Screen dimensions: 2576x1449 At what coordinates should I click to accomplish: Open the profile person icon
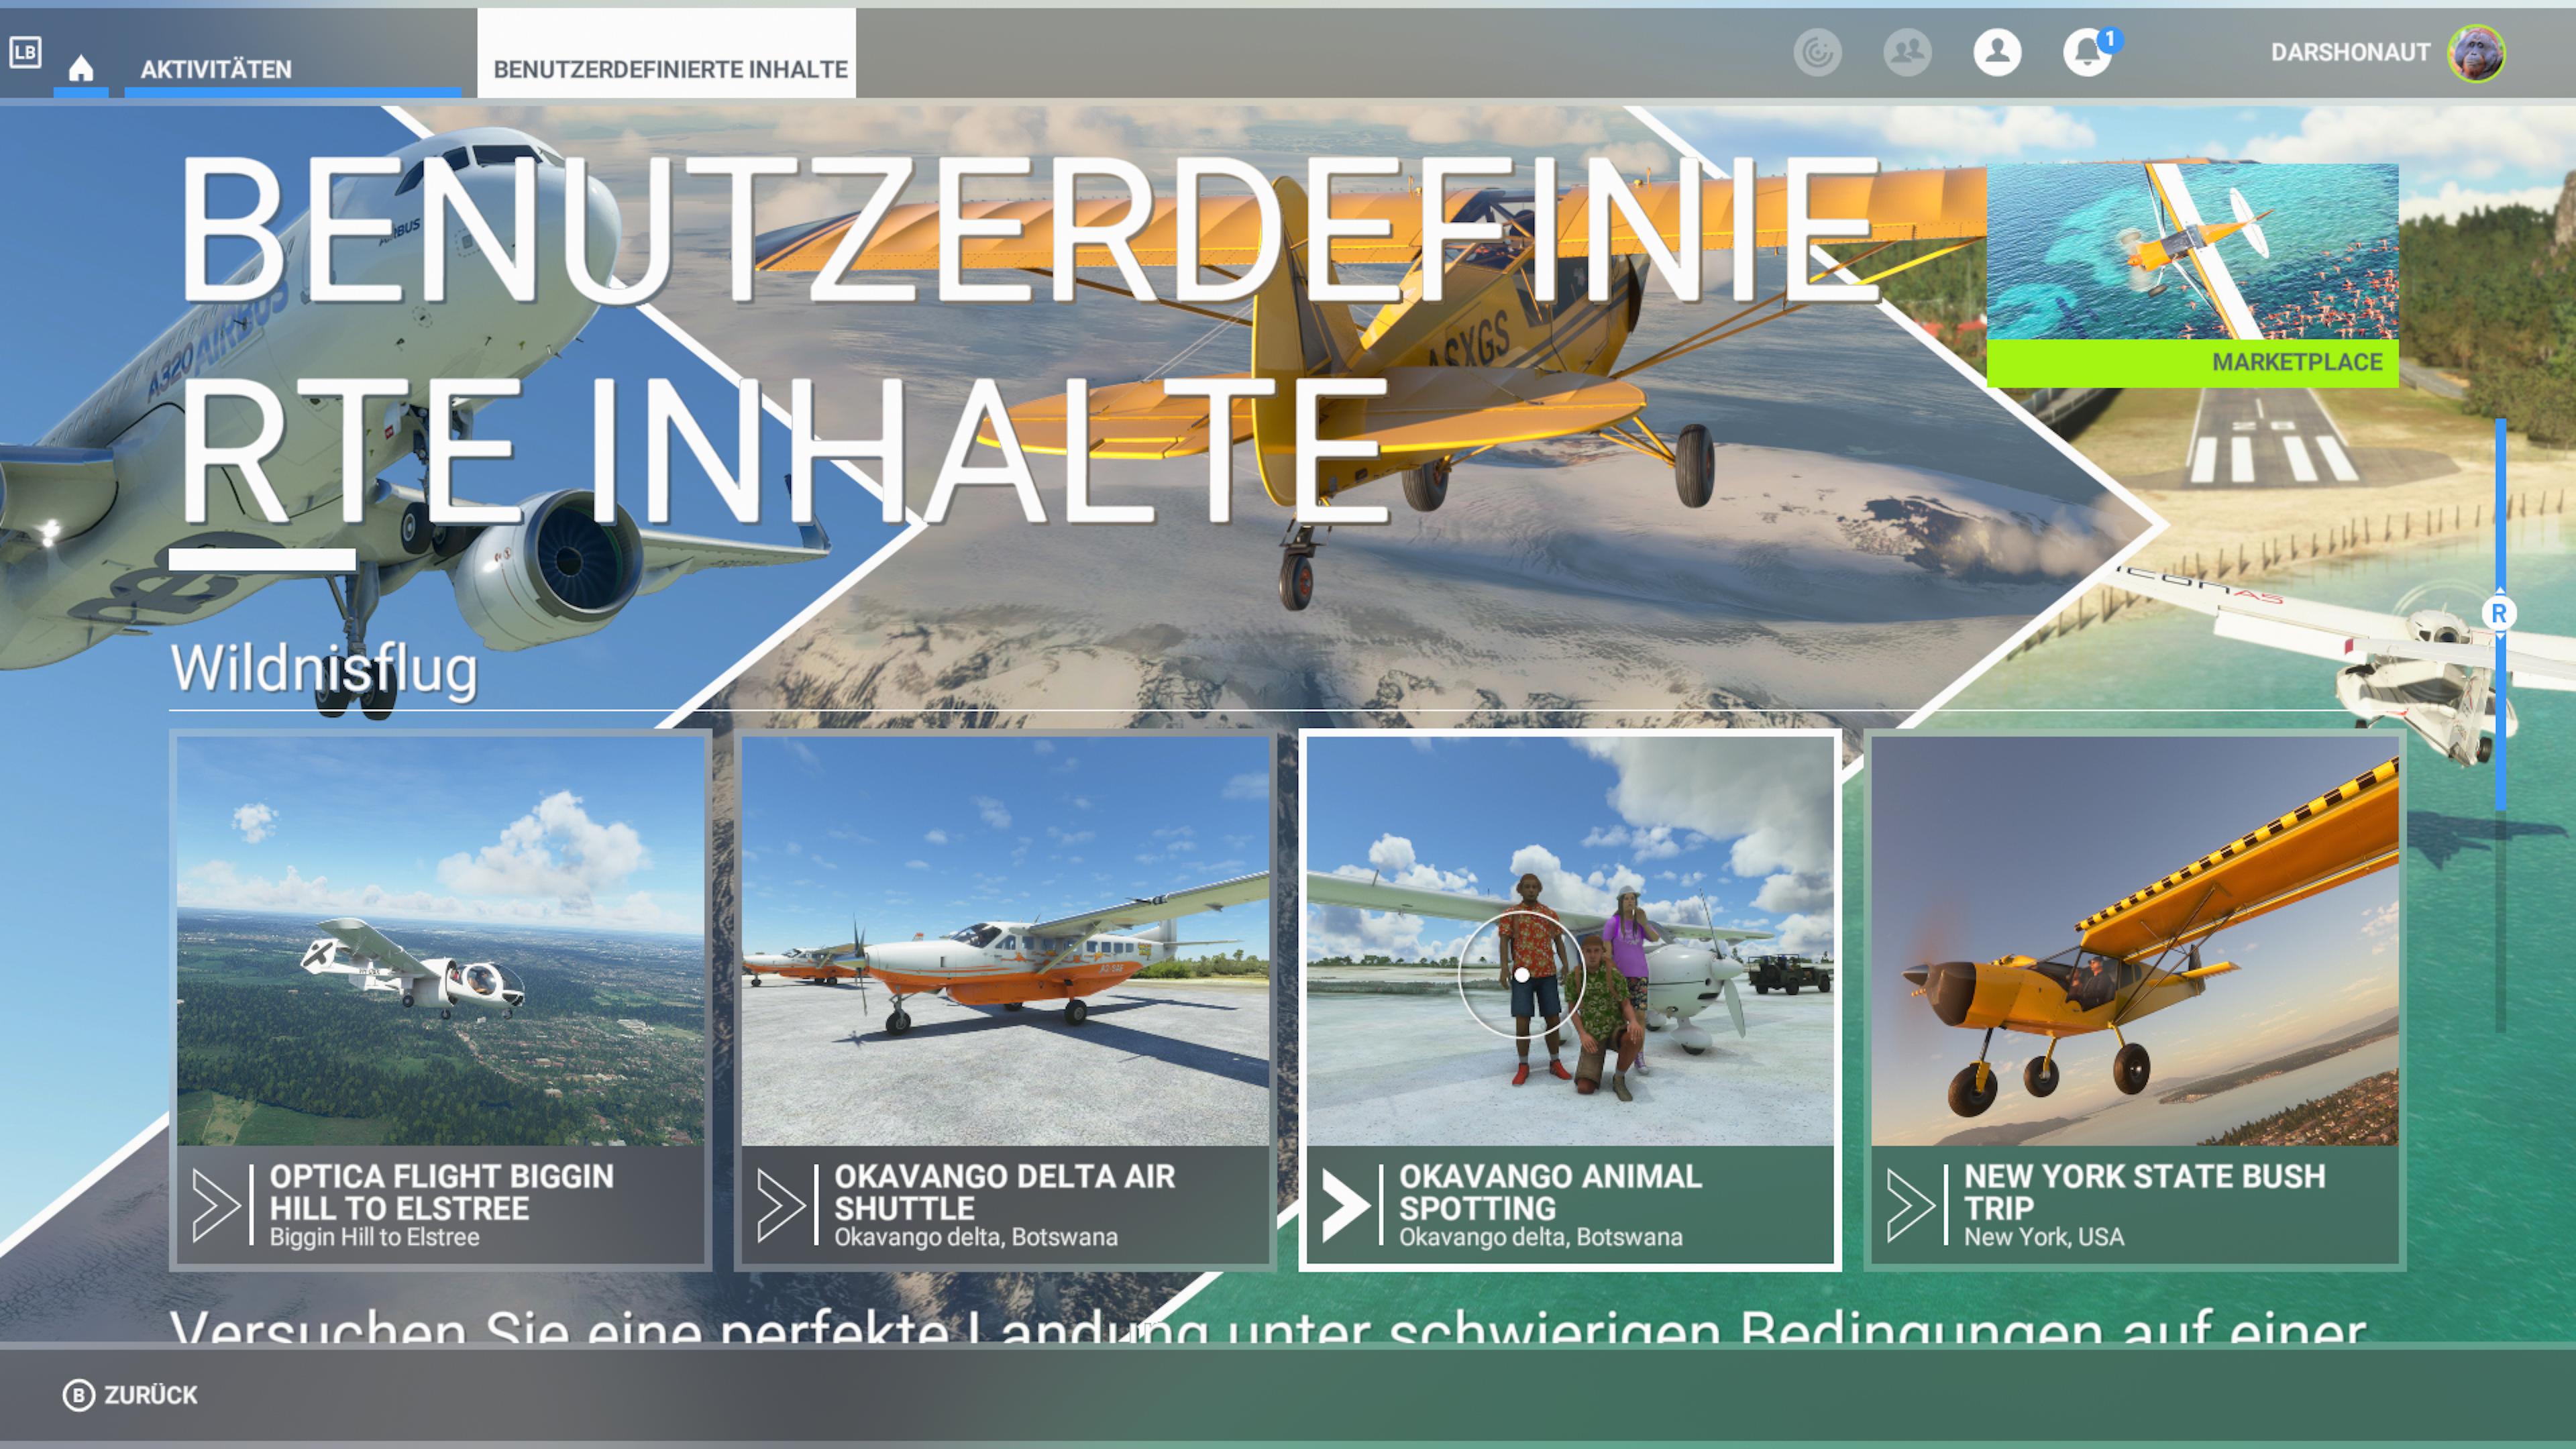(1997, 52)
